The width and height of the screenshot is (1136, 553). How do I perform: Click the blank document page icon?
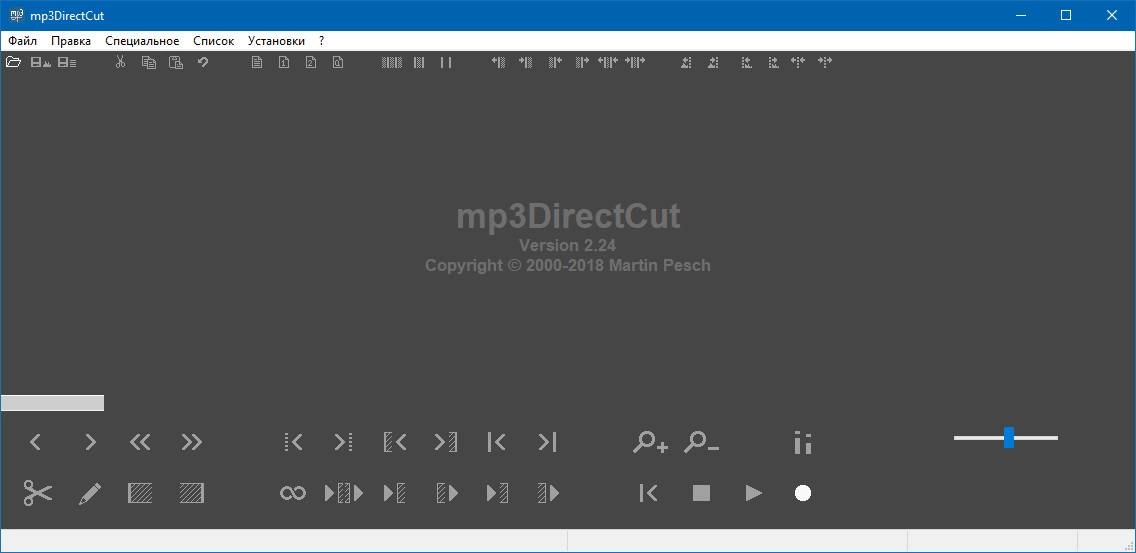tap(256, 62)
